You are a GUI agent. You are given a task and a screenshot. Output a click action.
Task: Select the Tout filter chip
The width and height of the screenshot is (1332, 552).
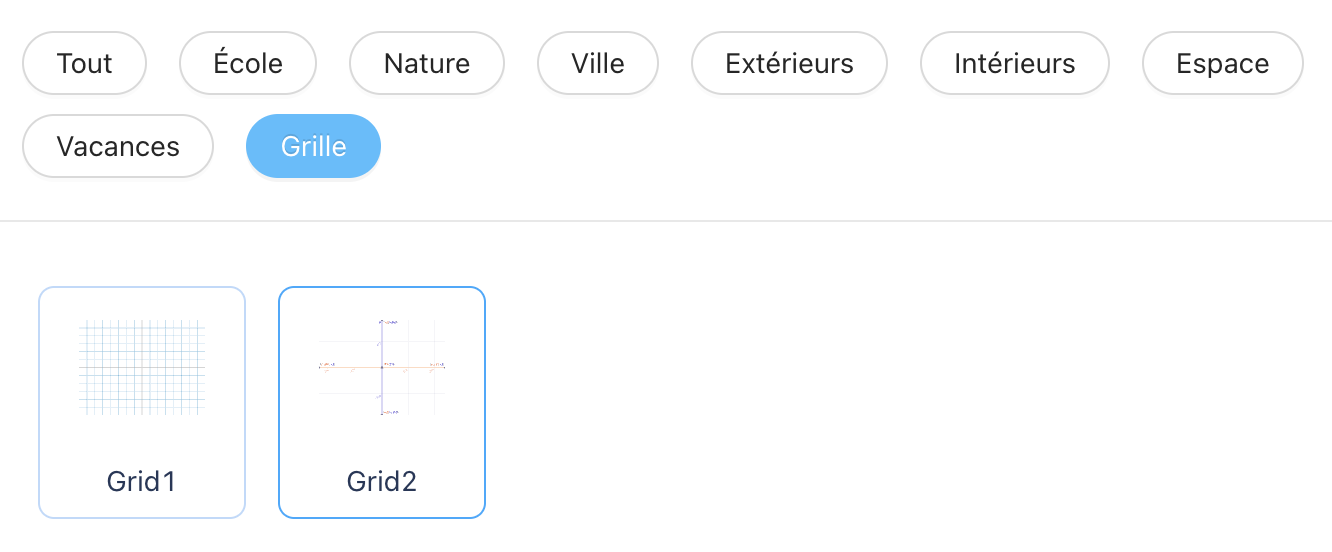coord(85,63)
